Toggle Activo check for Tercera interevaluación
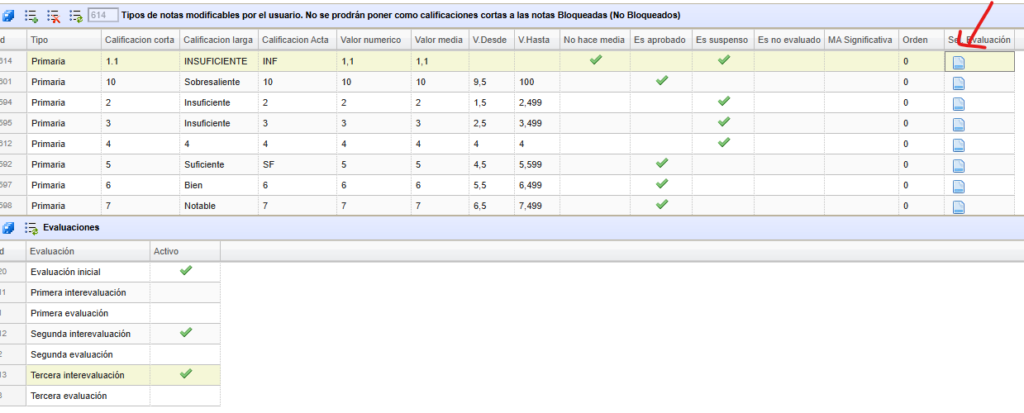This screenshot has height=413, width=1024. 185,374
